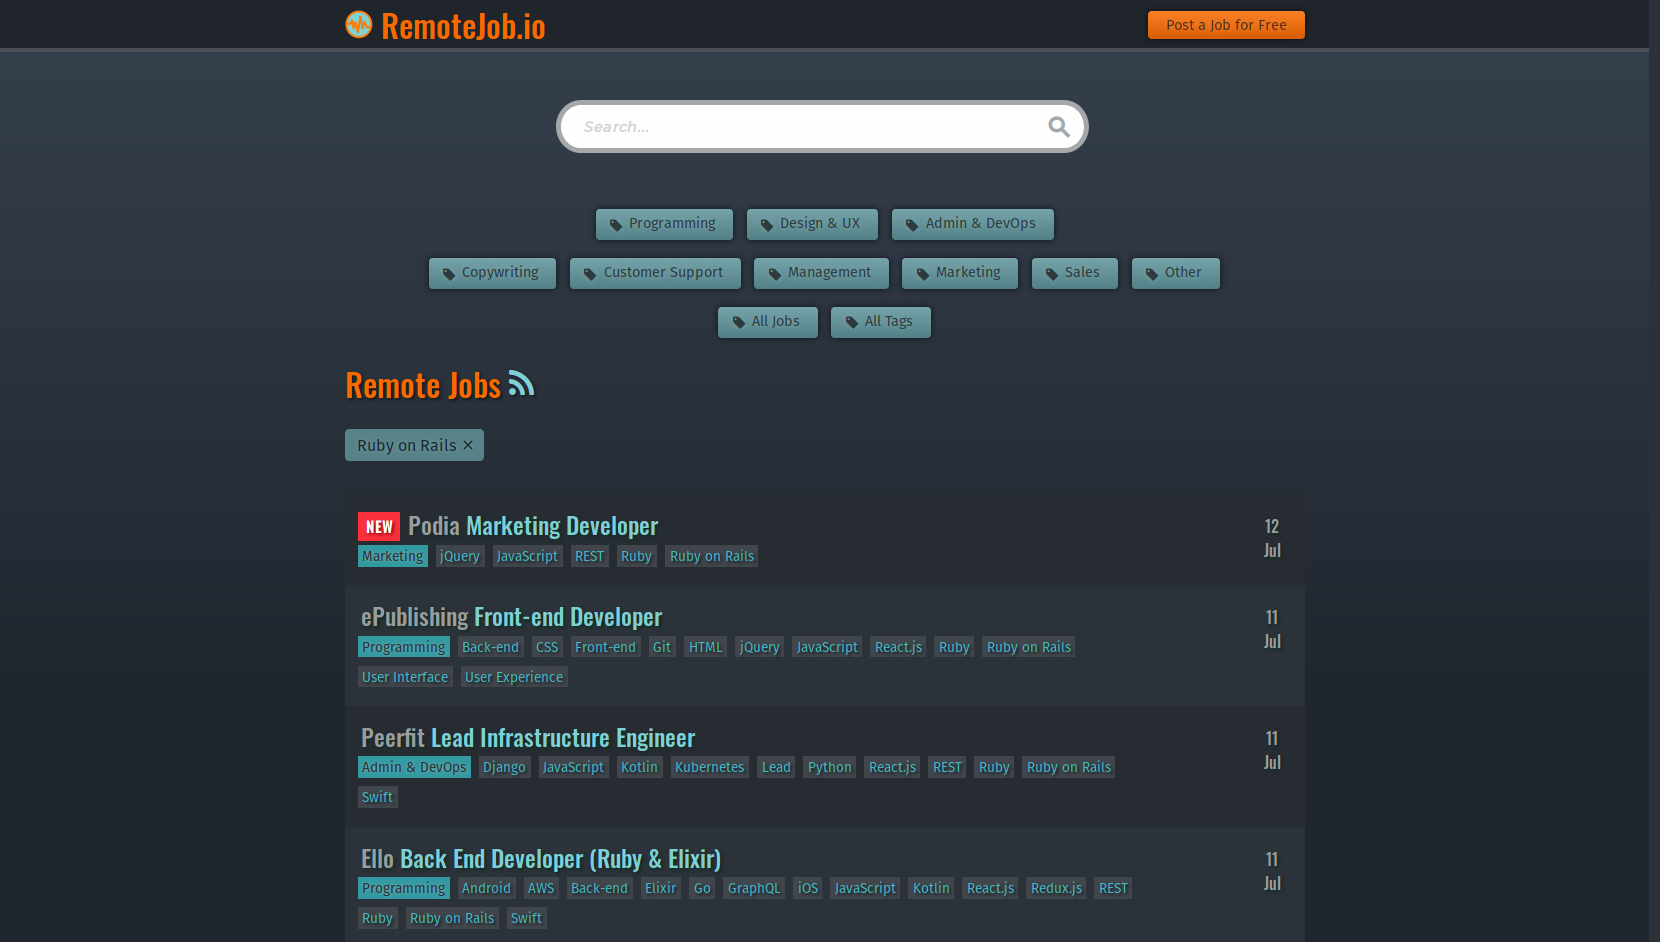Click the CSS tag on ePublishing job
Viewport: 1660px width, 942px height.
point(547,647)
